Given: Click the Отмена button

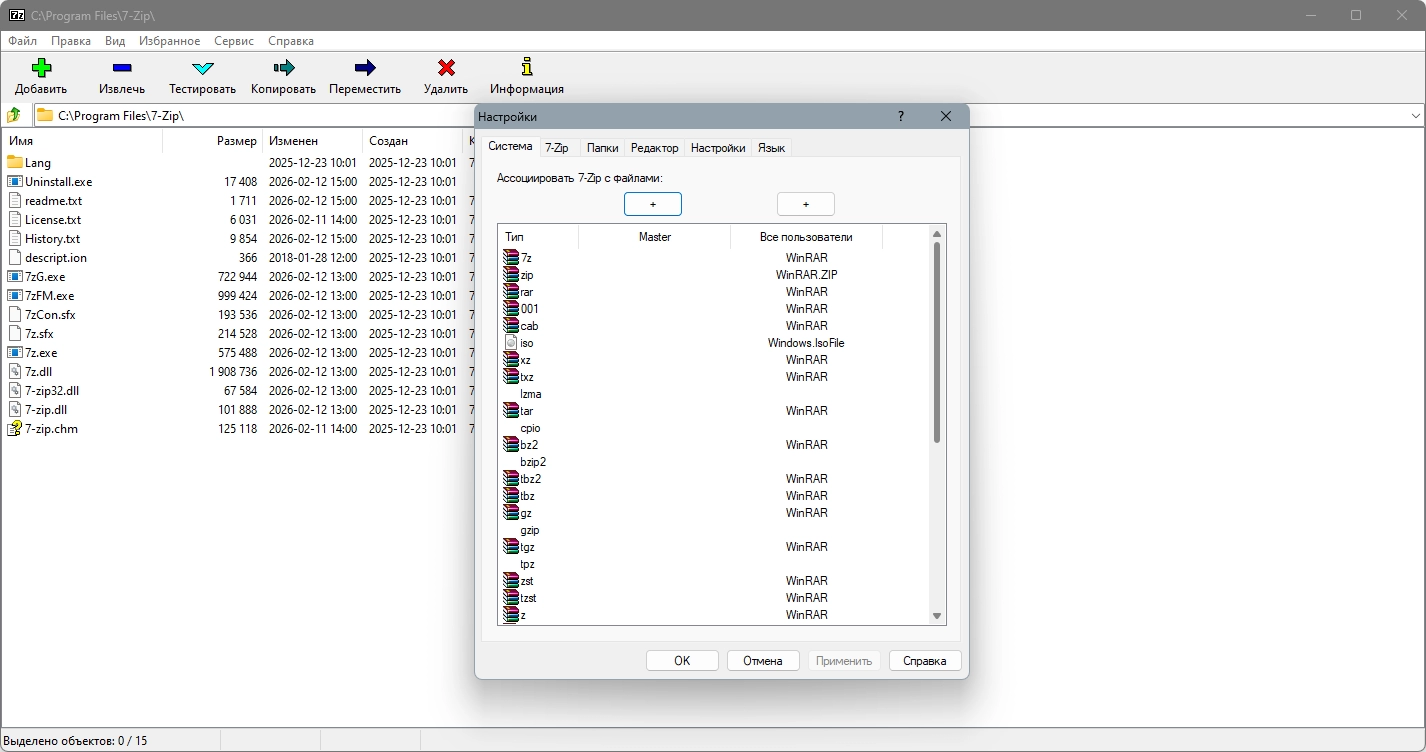Looking at the screenshot, I should [x=763, y=661].
